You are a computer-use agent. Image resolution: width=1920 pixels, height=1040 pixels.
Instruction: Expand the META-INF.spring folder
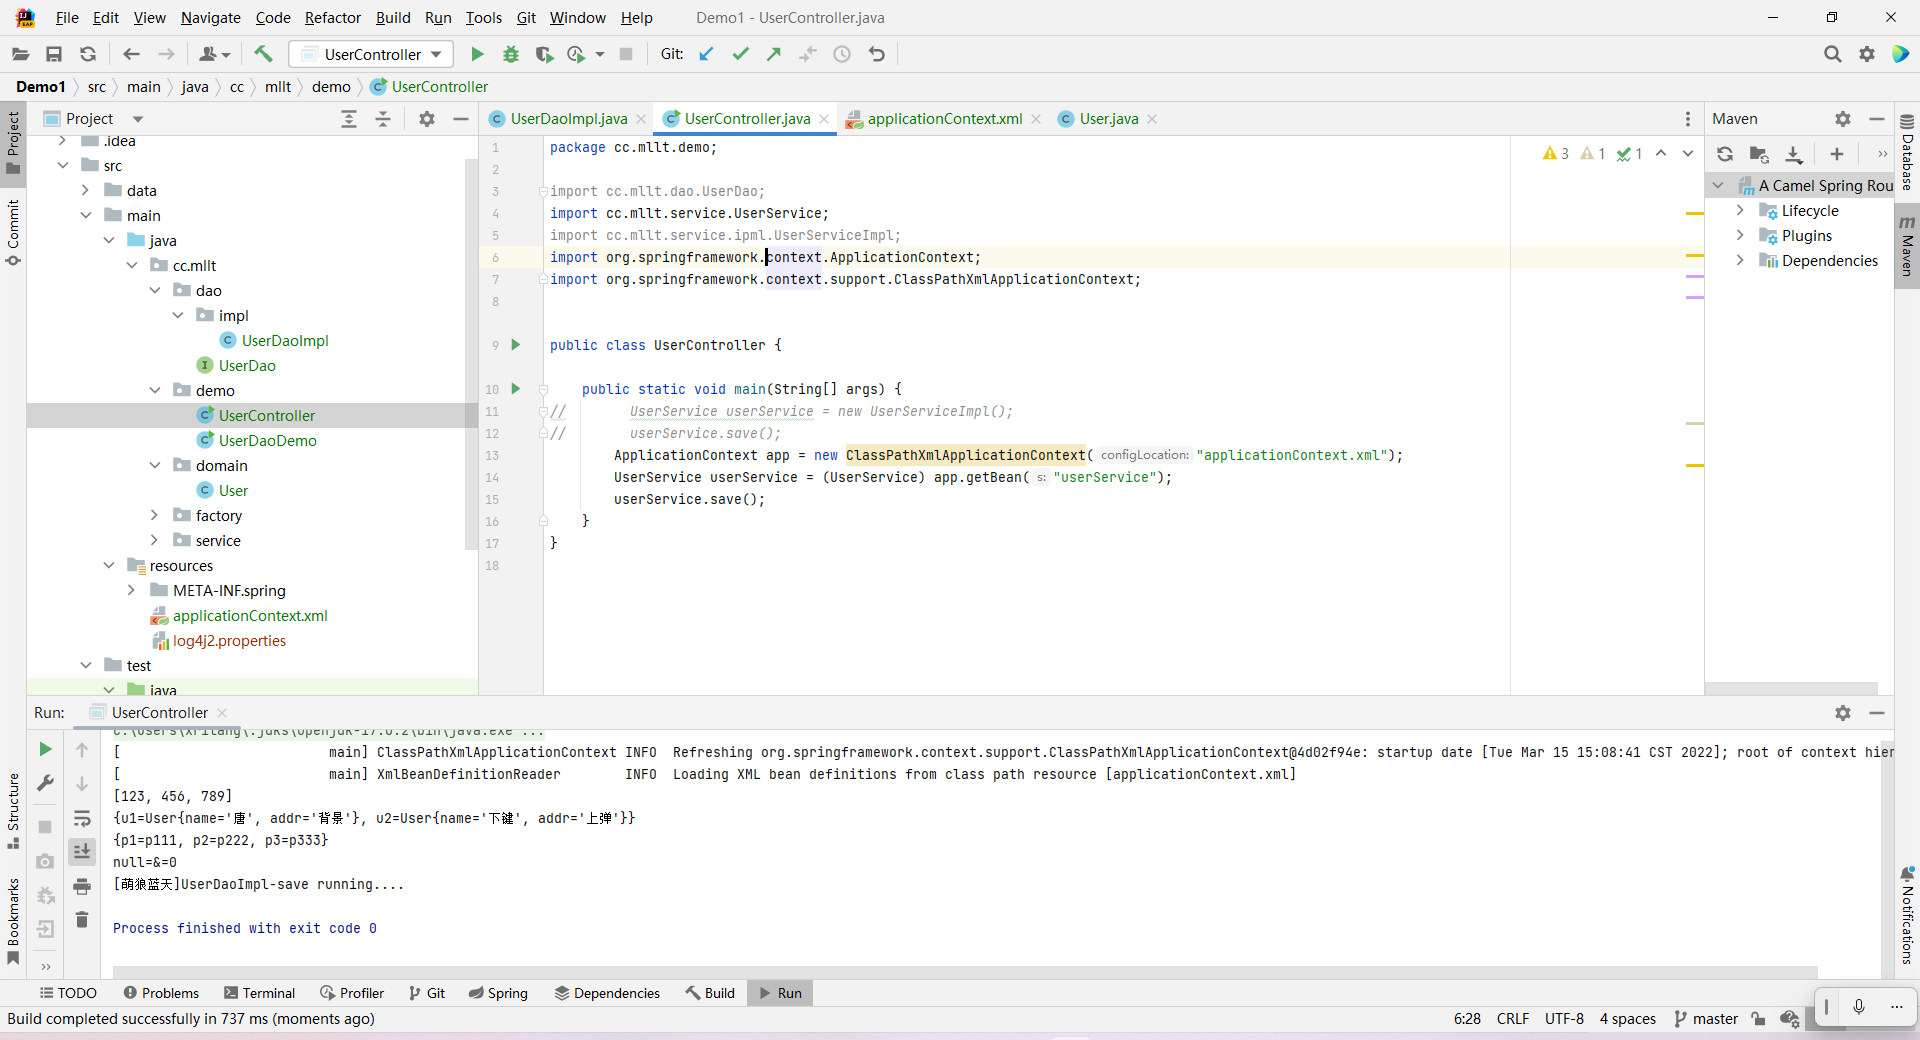(131, 590)
